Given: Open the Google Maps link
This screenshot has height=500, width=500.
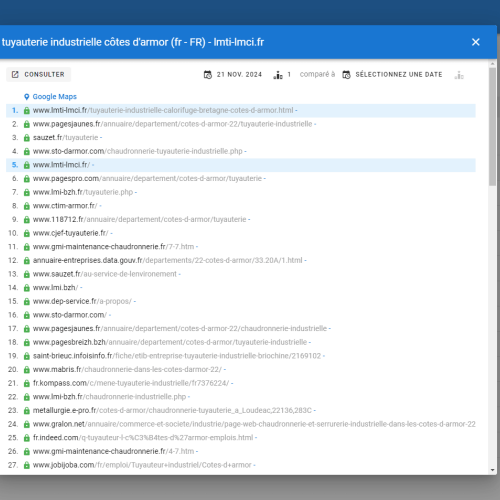Looking at the screenshot, I should (55, 97).
